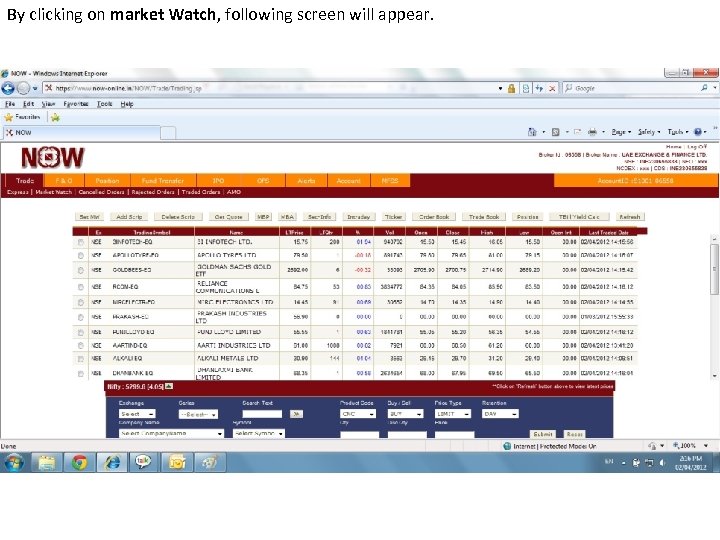This screenshot has height=540, width=720.
Task: Open the Select Symbol dropdown
Action: (259, 433)
